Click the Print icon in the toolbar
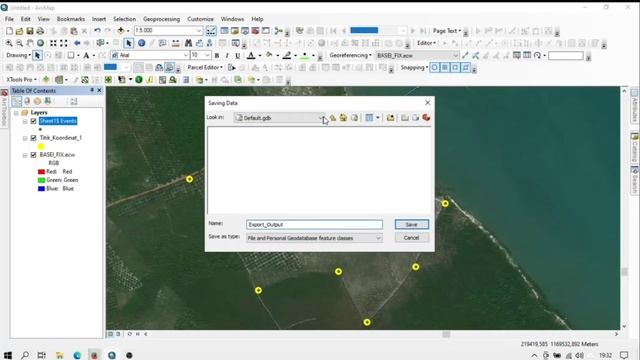 (40, 31)
